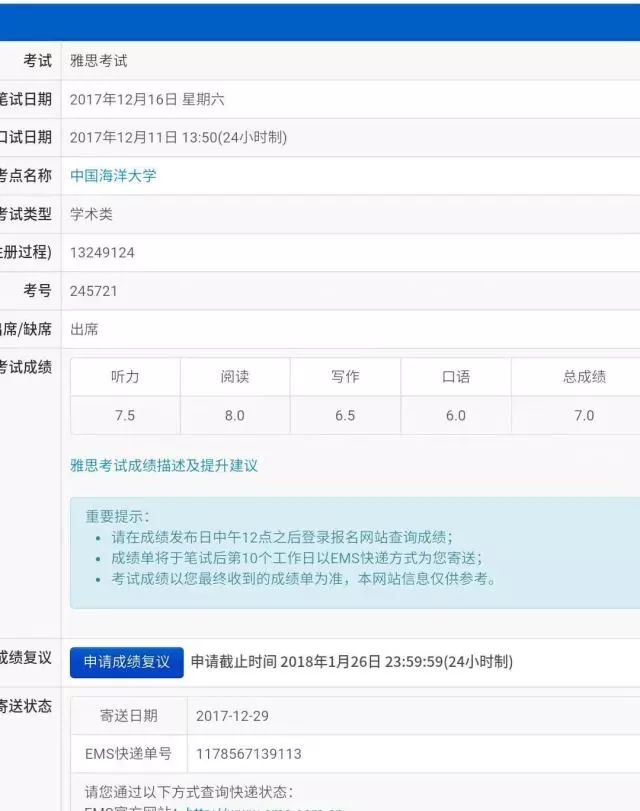The image size is (640, 811).
Task: Click the notice about EMS快递方式 delivery
Action: (x=297, y=558)
